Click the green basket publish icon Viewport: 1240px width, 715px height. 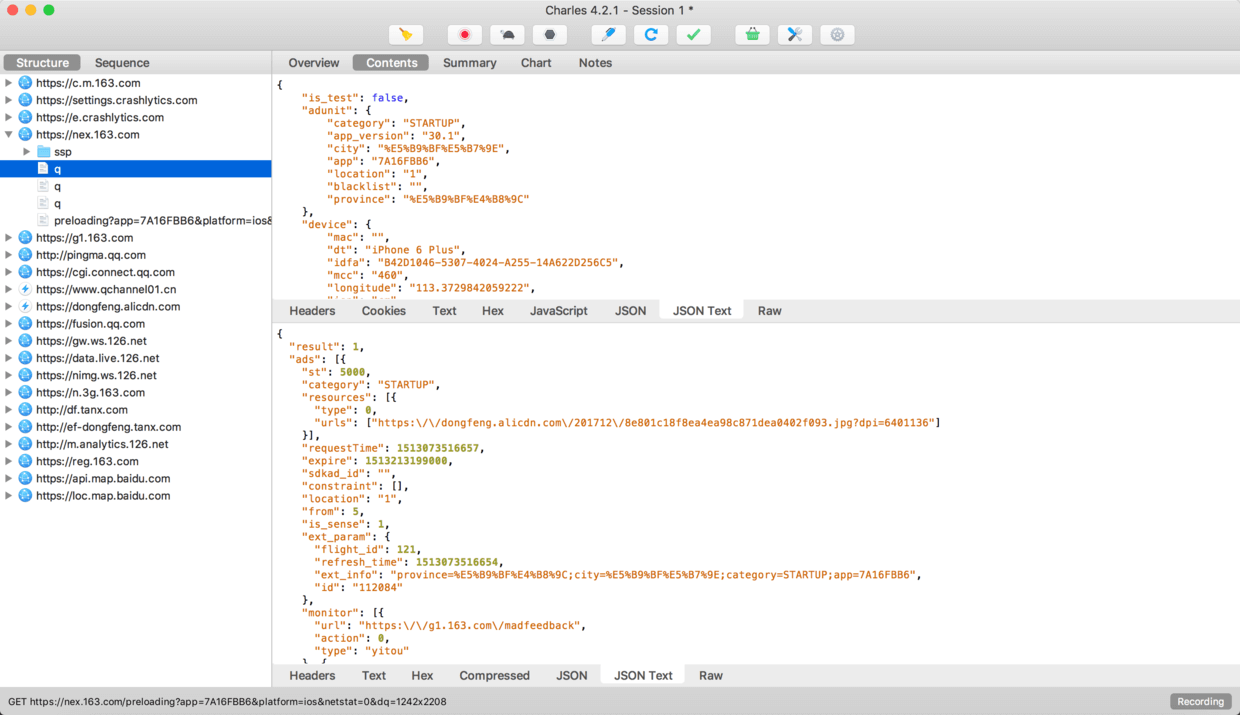coord(752,35)
